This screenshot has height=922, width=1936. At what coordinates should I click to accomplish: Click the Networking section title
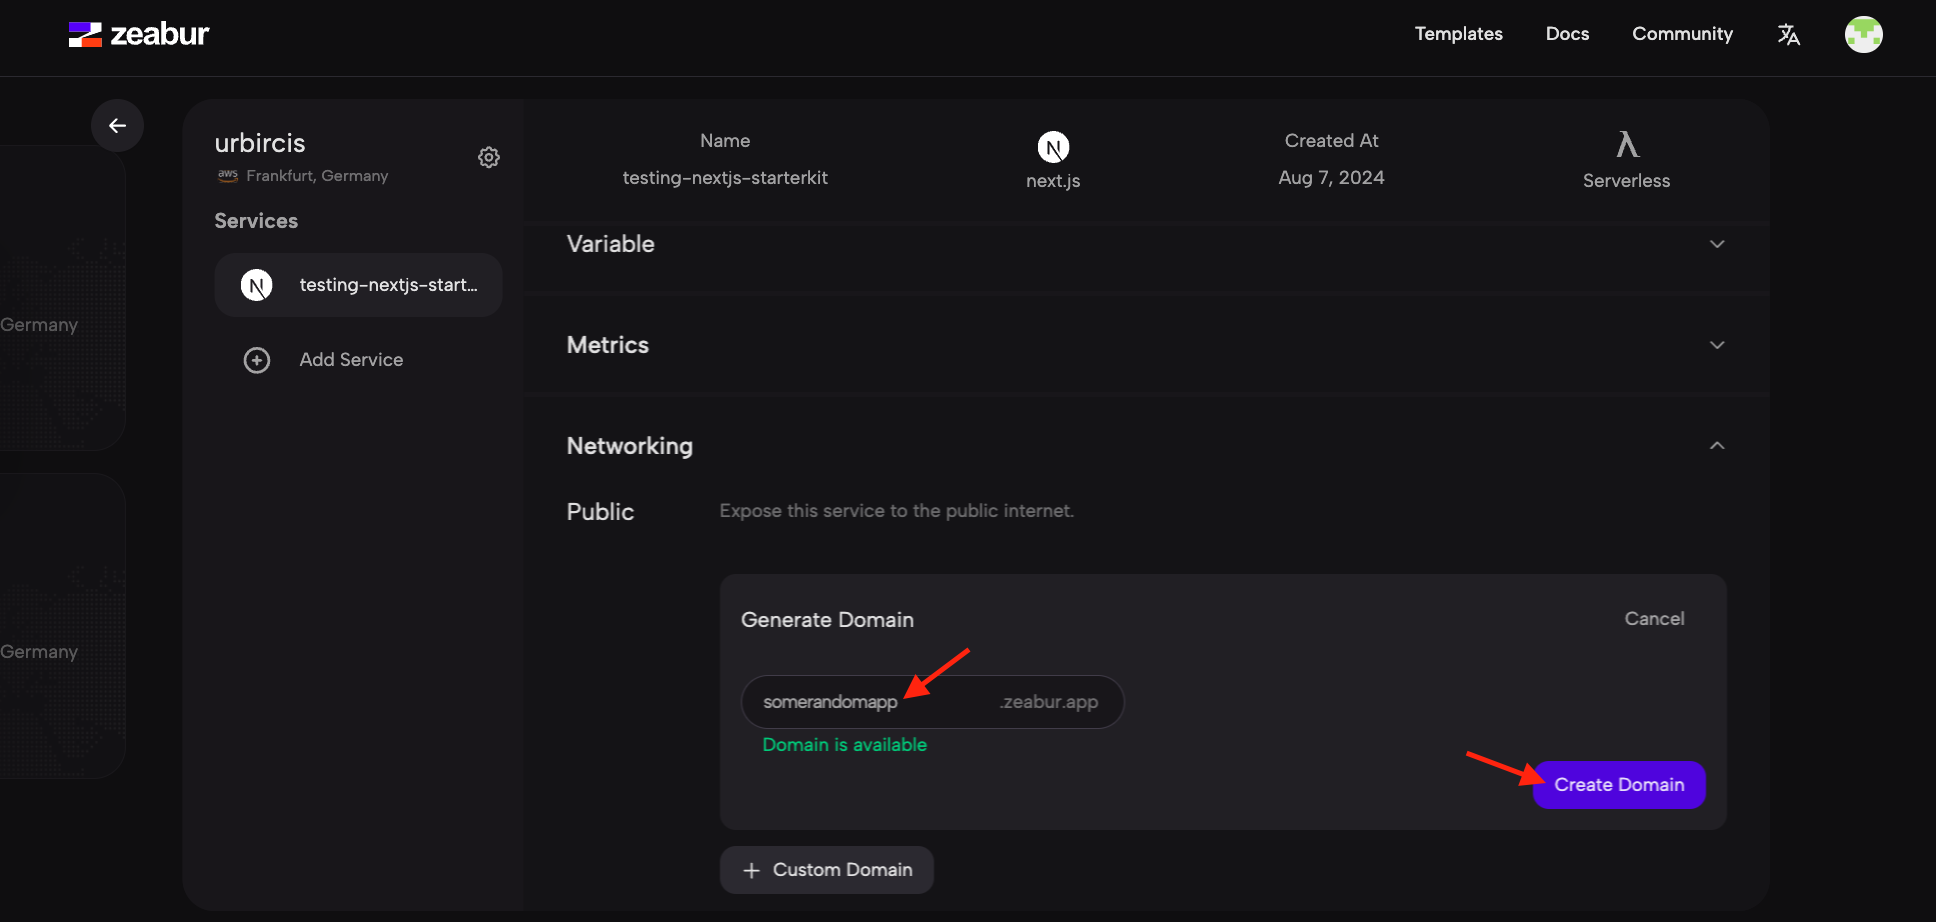click(629, 446)
